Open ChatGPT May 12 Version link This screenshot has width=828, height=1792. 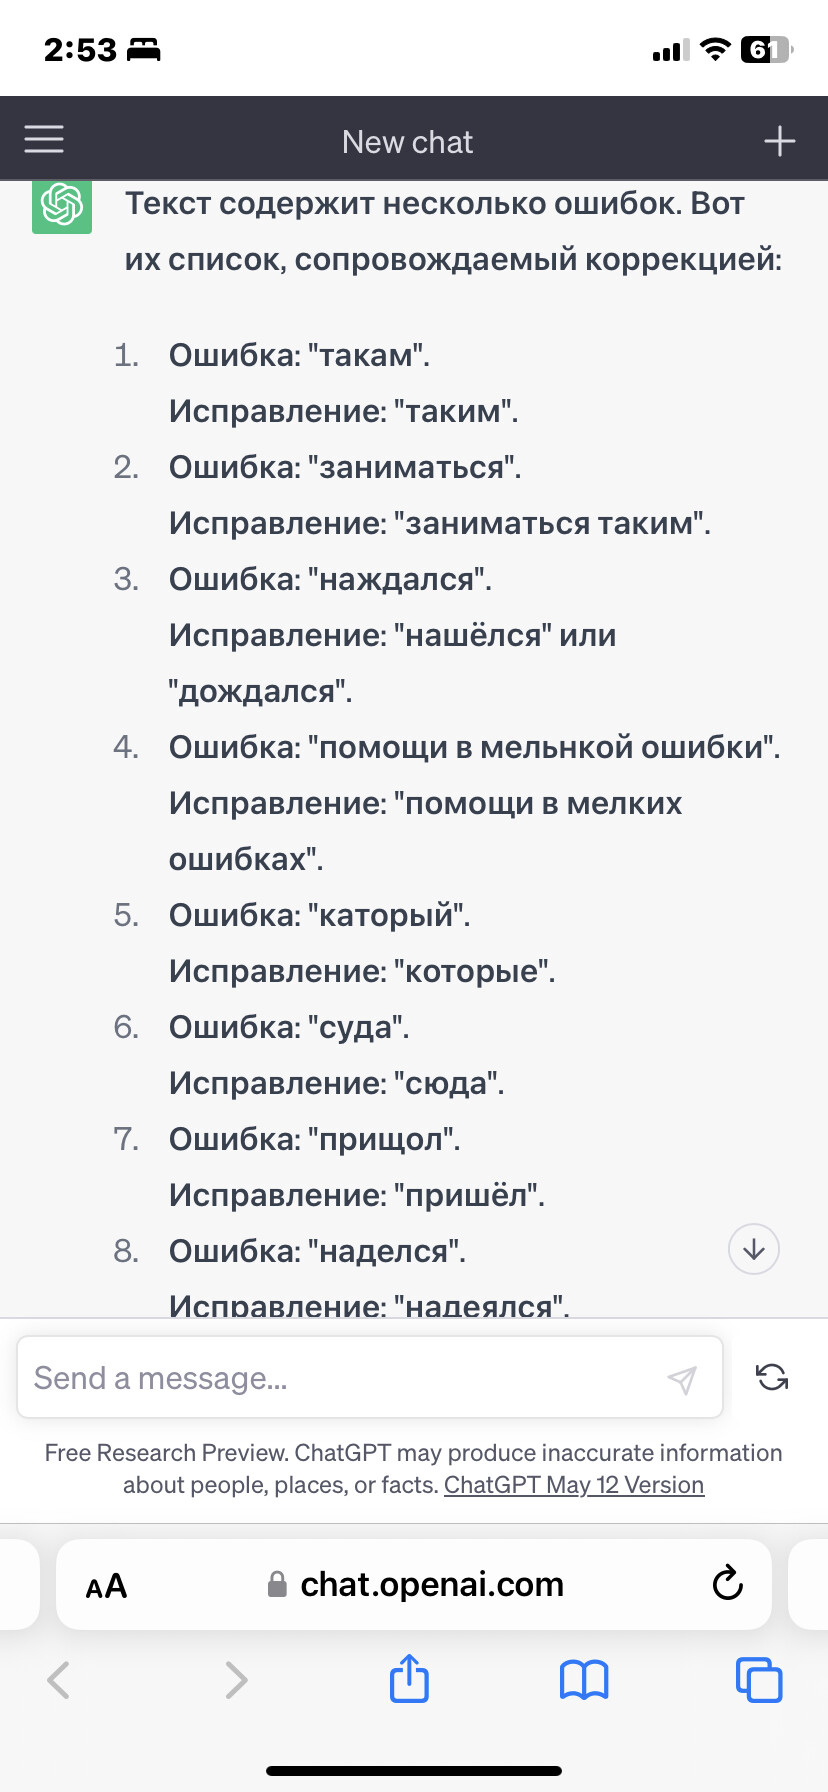pos(574,1485)
